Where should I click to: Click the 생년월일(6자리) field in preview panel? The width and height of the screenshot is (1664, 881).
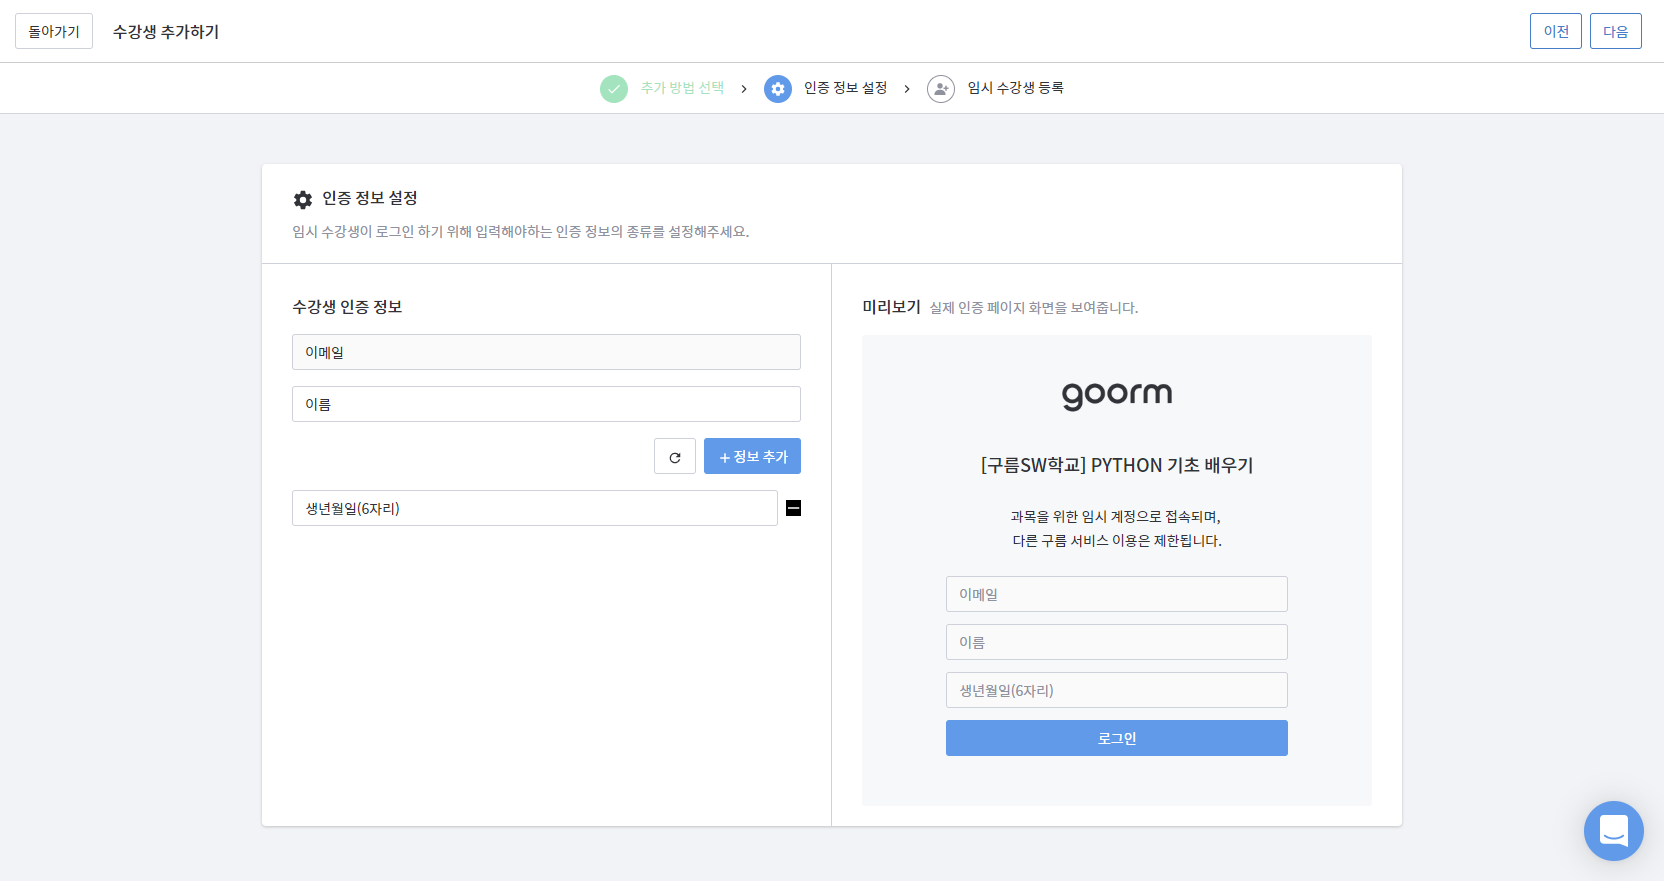point(1116,690)
